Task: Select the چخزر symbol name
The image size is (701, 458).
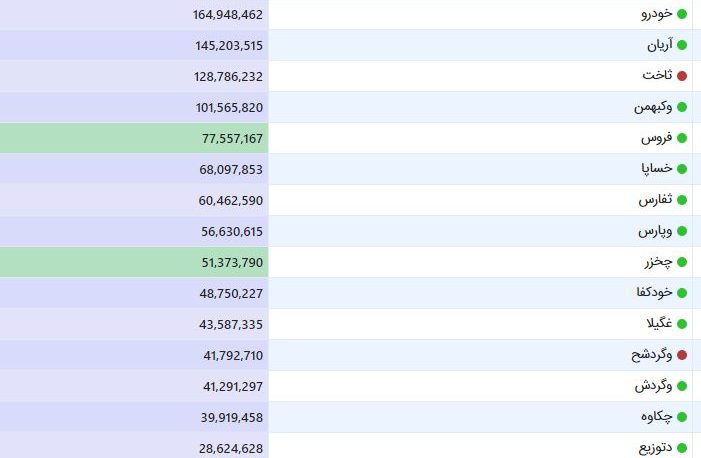Action: tap(658, 262)
